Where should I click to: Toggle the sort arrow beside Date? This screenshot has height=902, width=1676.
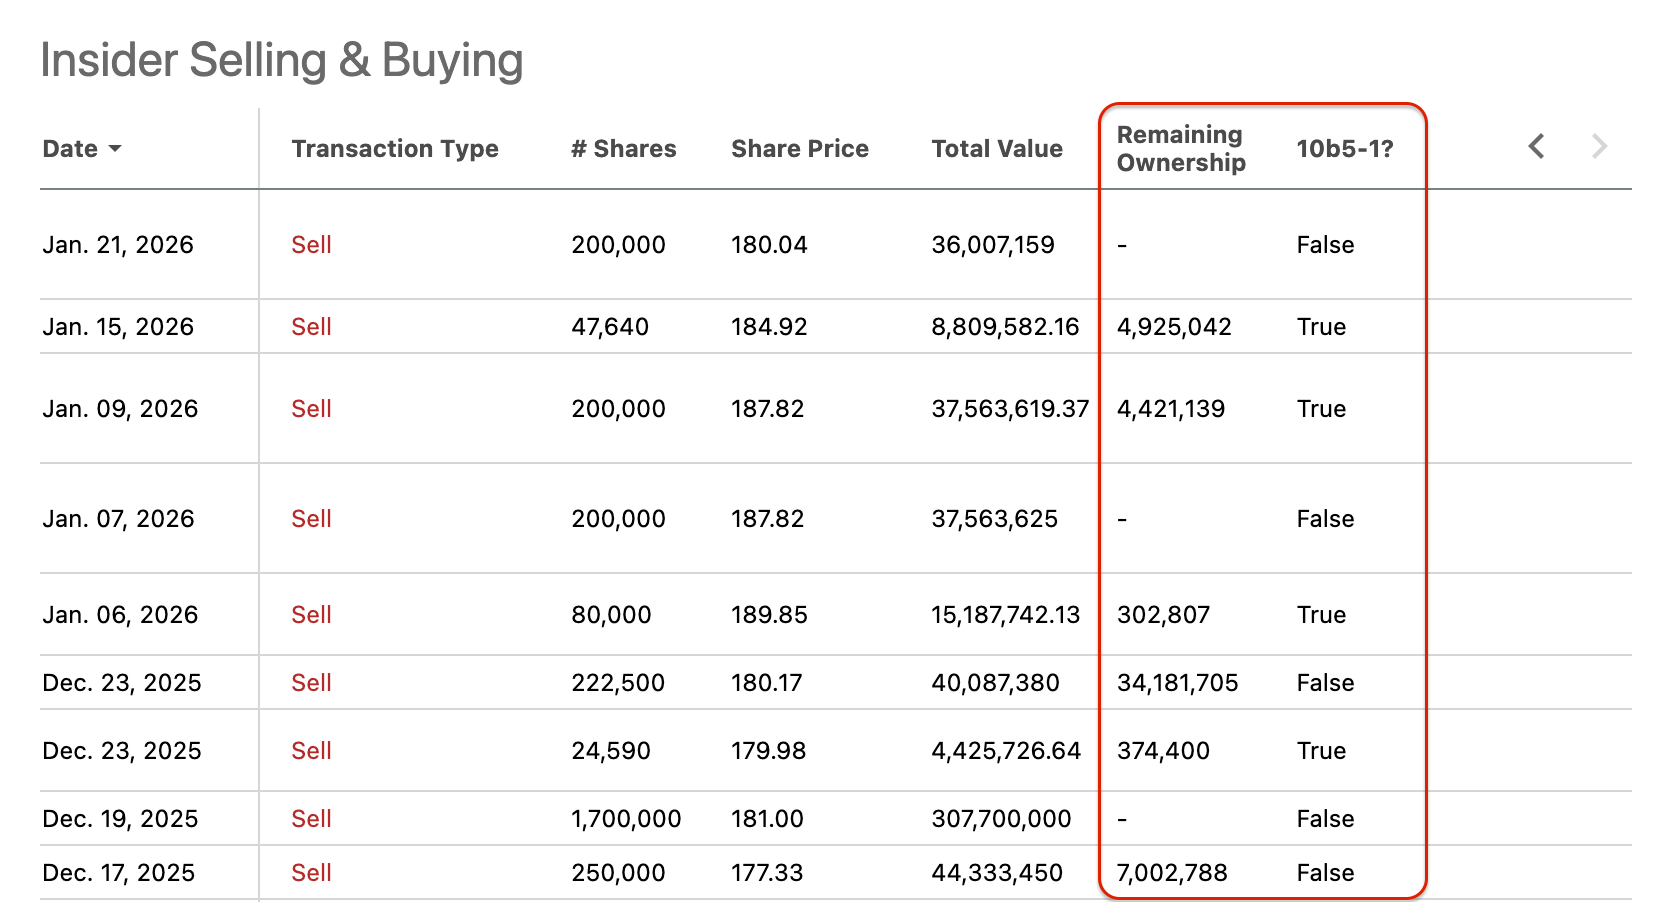[x=115, y=149]
